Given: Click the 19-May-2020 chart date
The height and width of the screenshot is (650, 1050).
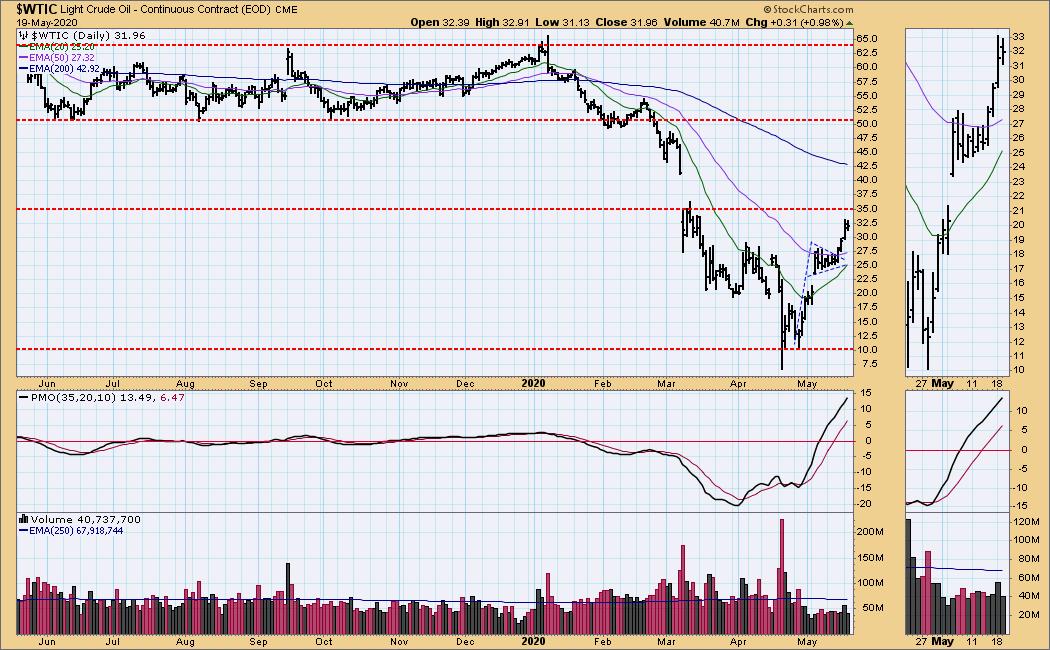Looking at the screenshot, I should click(x=48, y=22).
